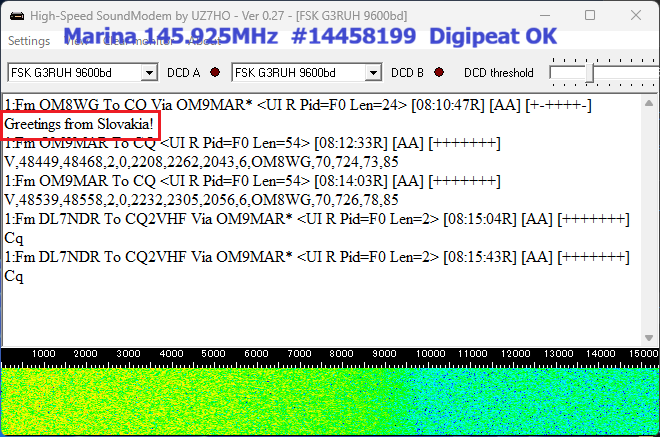The height and width of the screenshot is (437, 660).
Task: Click monitor scrollbar up arrow
Action: point(649,103)
